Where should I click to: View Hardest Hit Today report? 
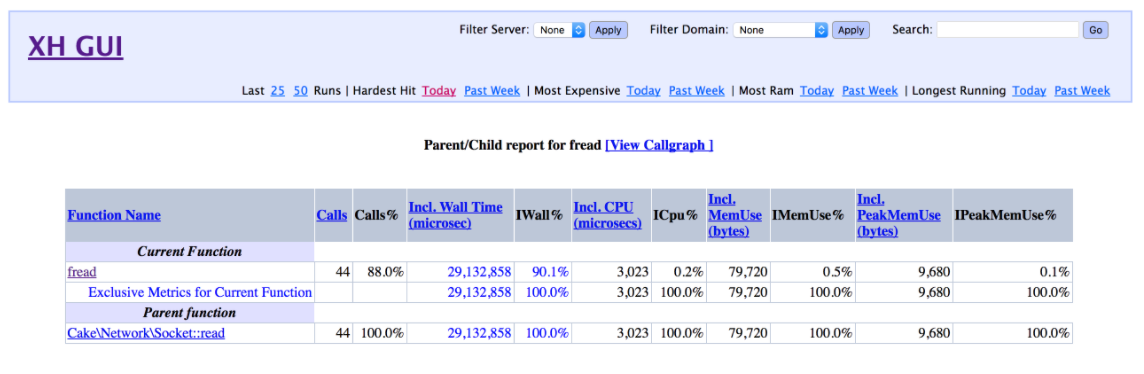click(439, 90)
